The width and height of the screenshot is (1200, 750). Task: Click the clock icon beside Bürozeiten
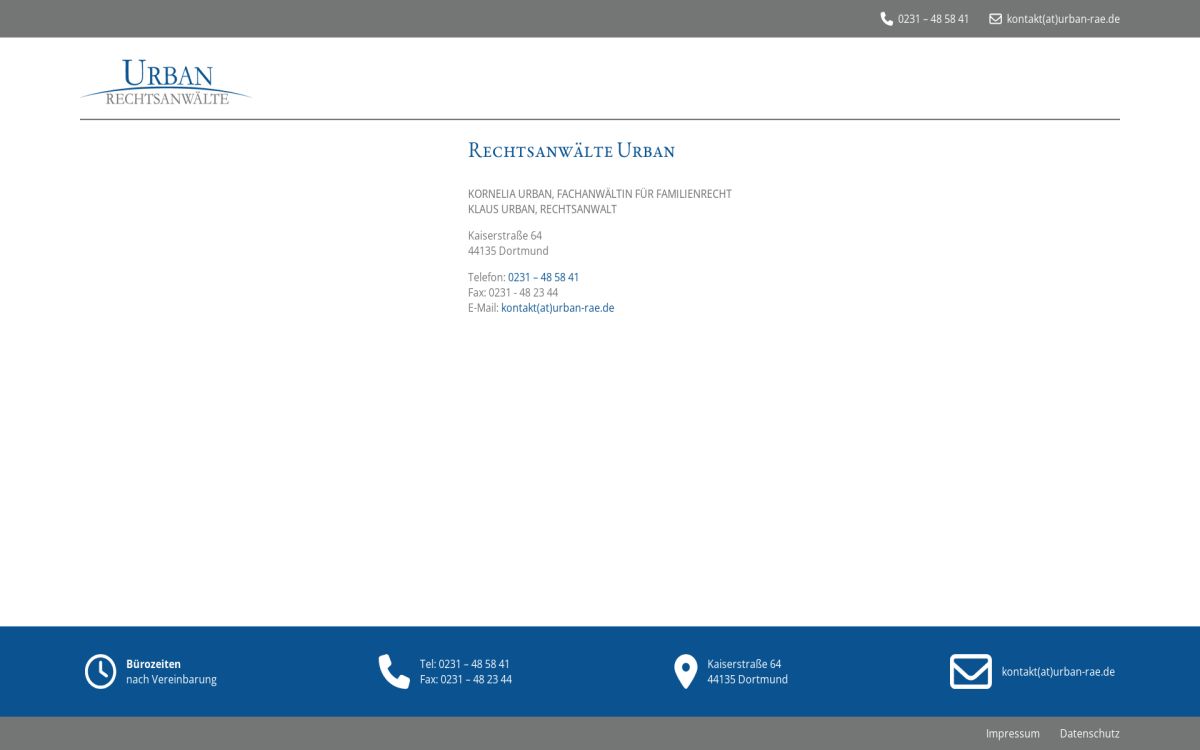click(100, 671)
